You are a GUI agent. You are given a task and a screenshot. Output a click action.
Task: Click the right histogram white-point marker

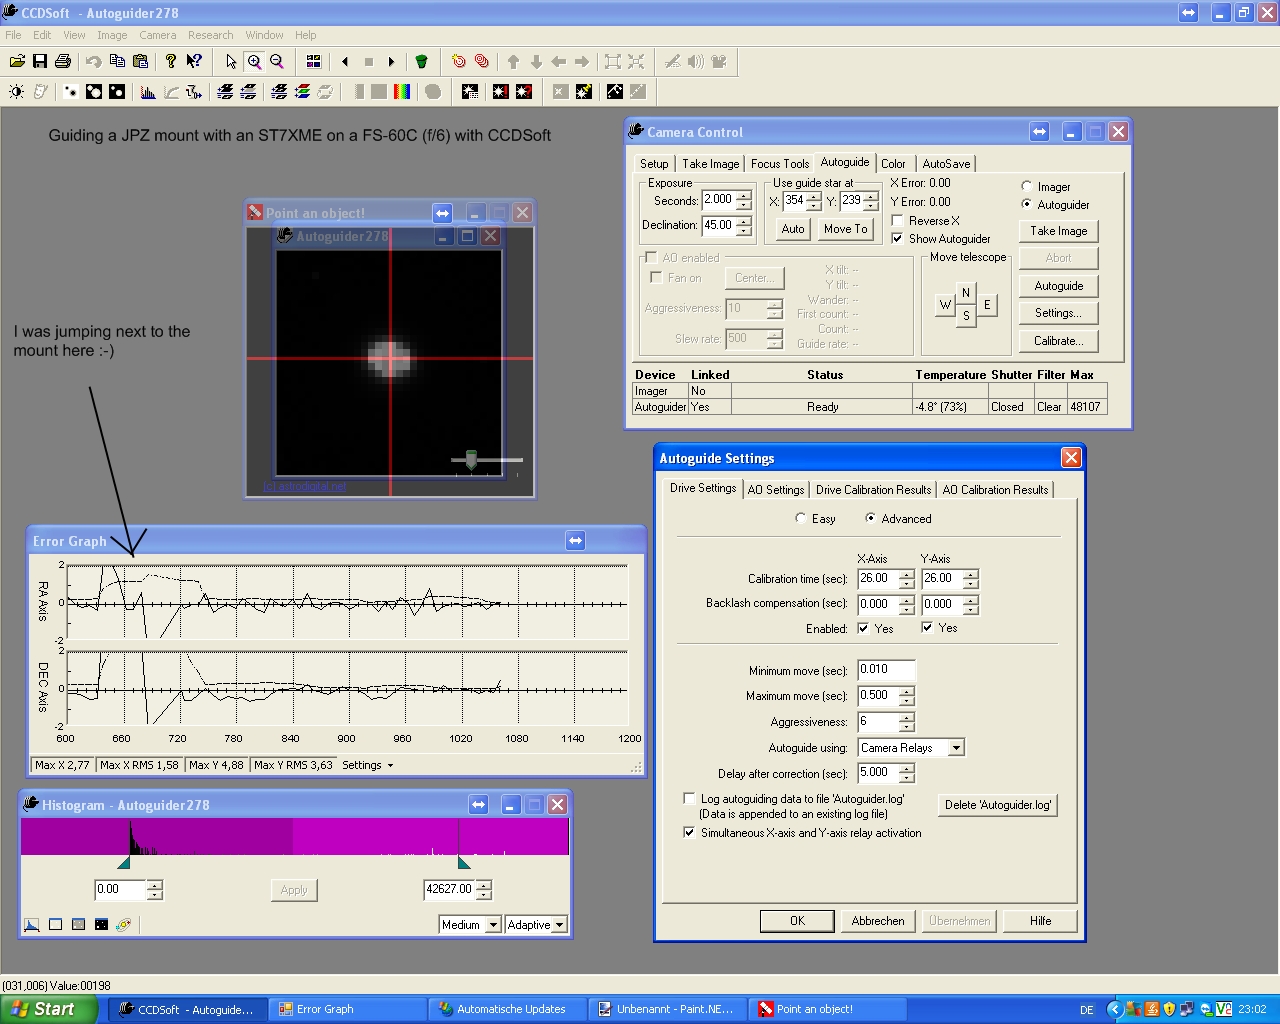(464, 862)
